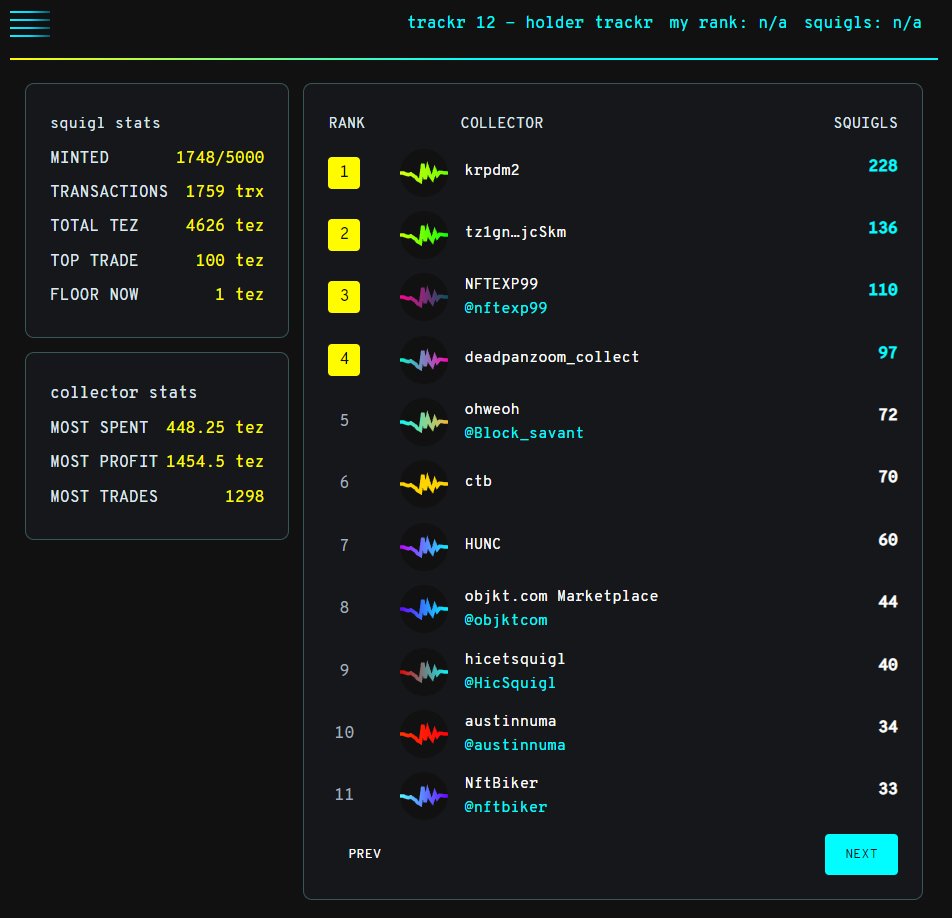Click the rank number 11
Screen dimensions: 952x918
(x=344, y=794)
